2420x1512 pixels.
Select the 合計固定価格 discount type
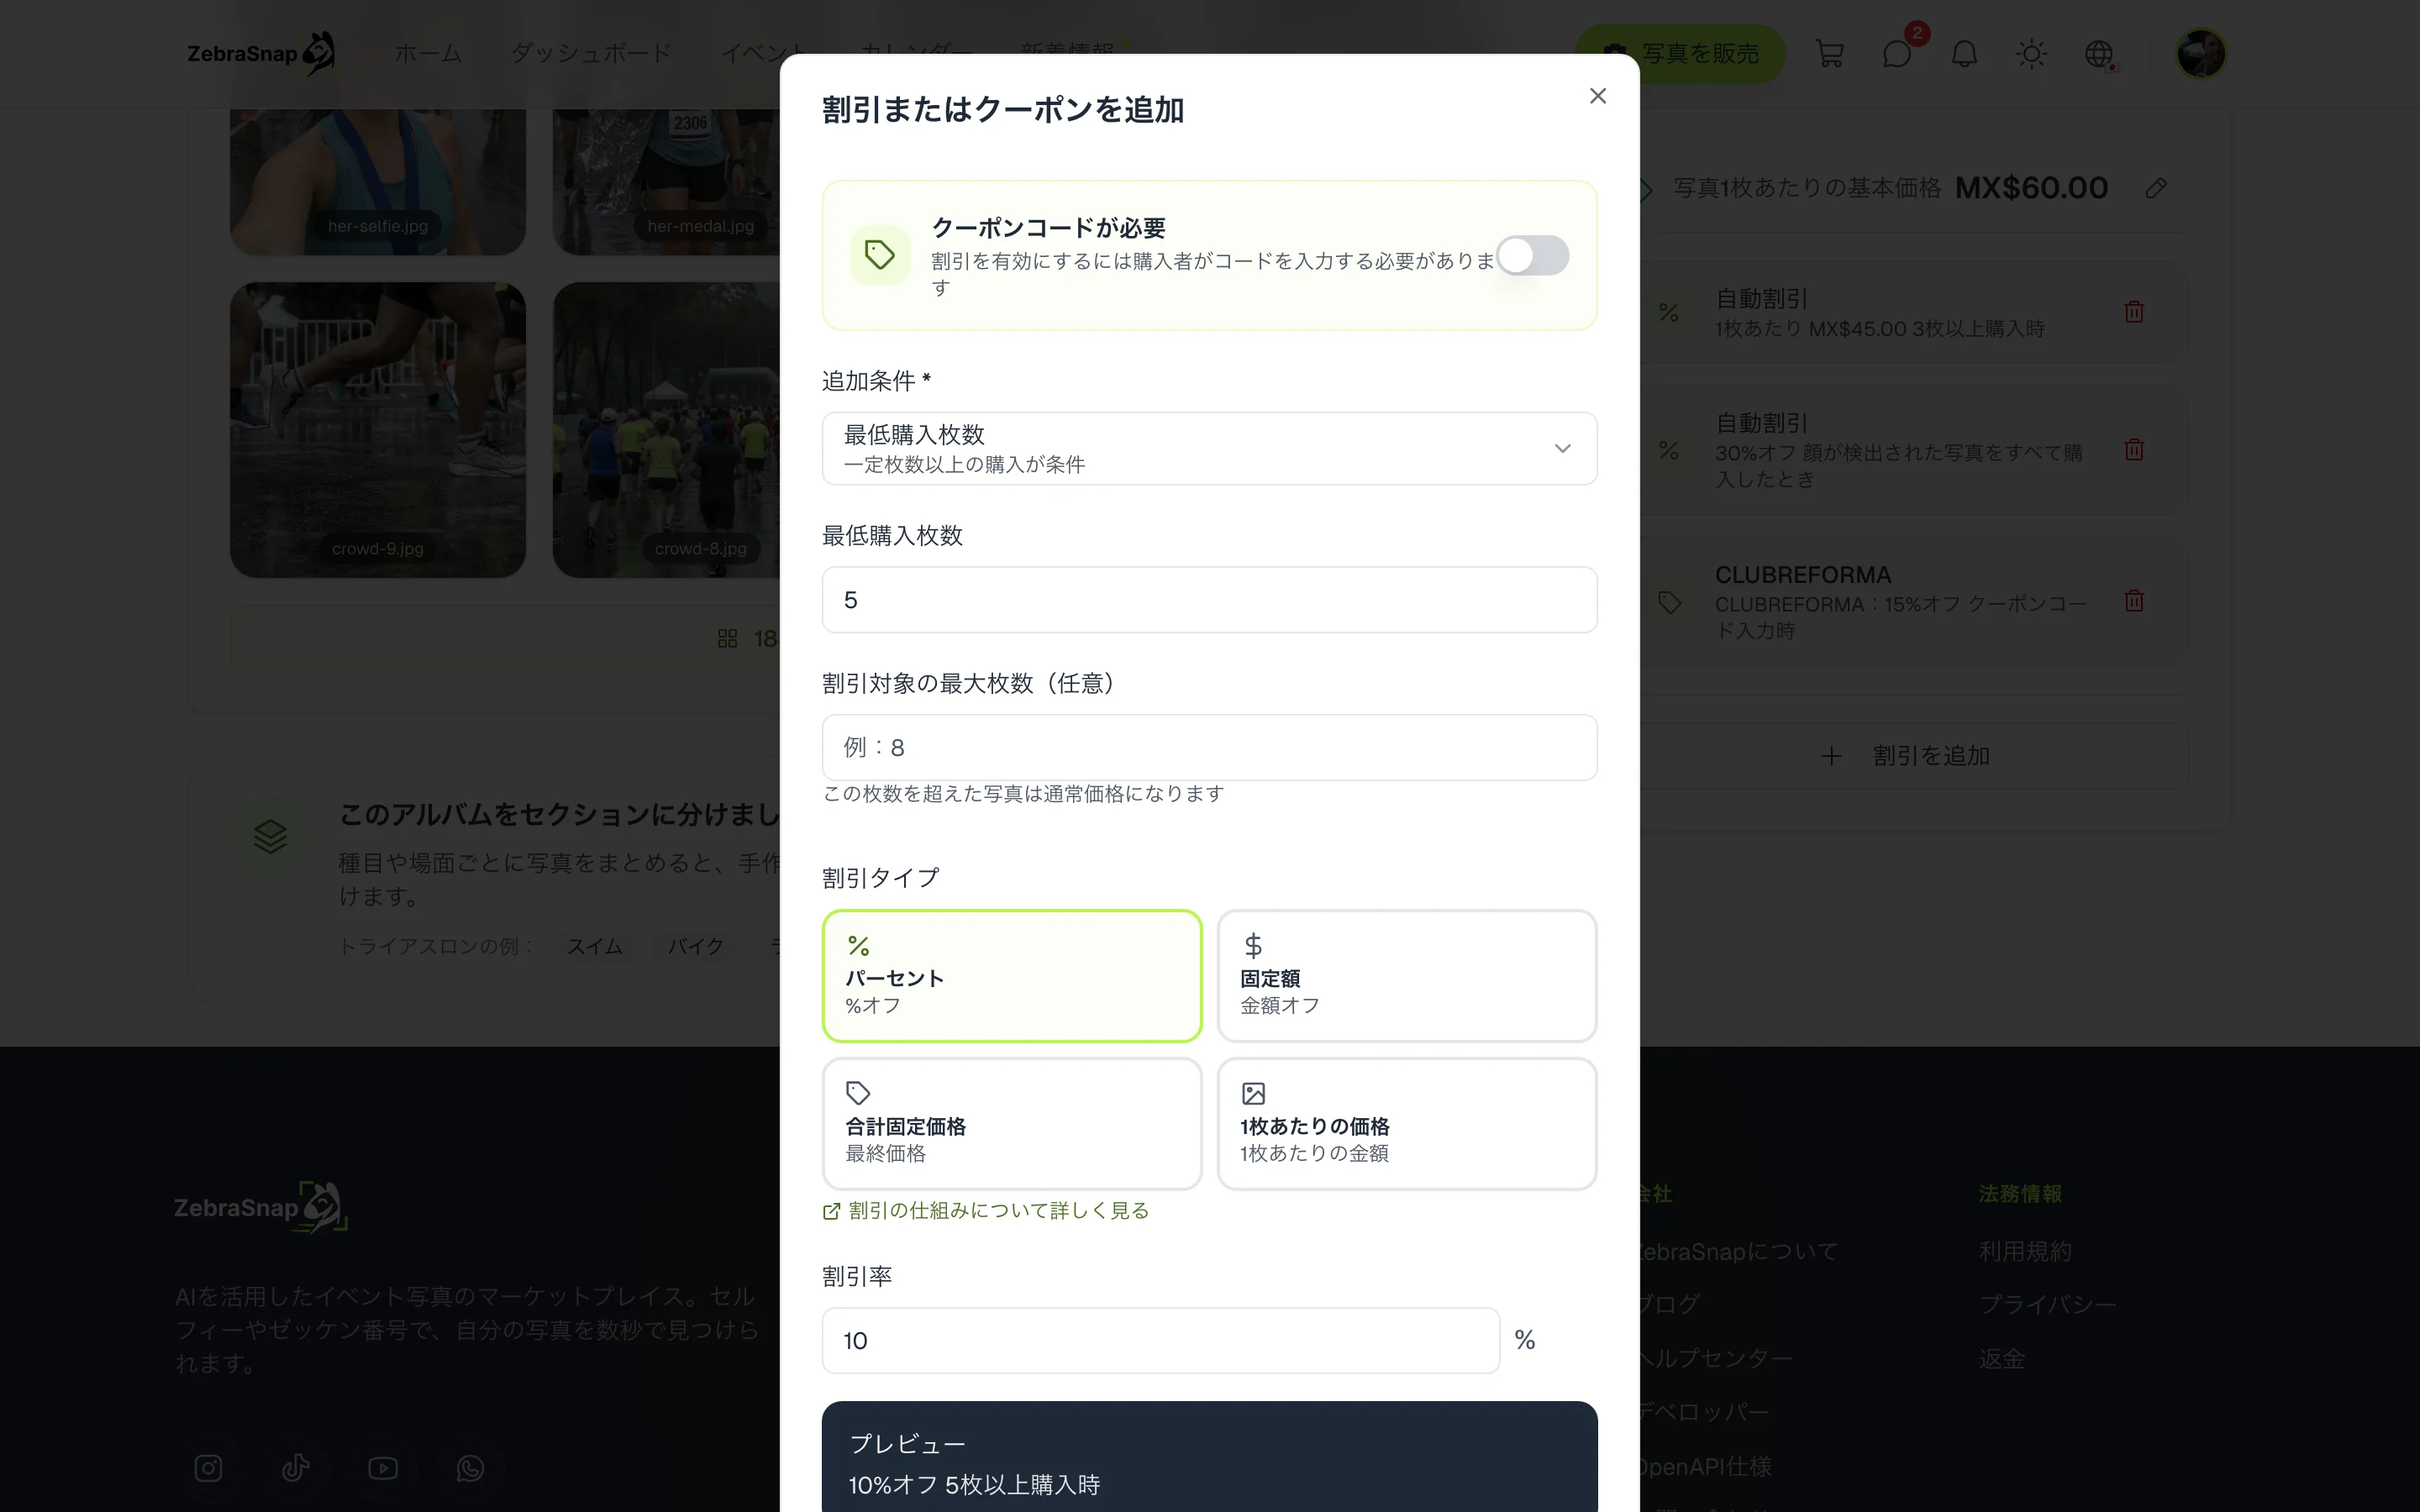[x=1011, y=1123]
